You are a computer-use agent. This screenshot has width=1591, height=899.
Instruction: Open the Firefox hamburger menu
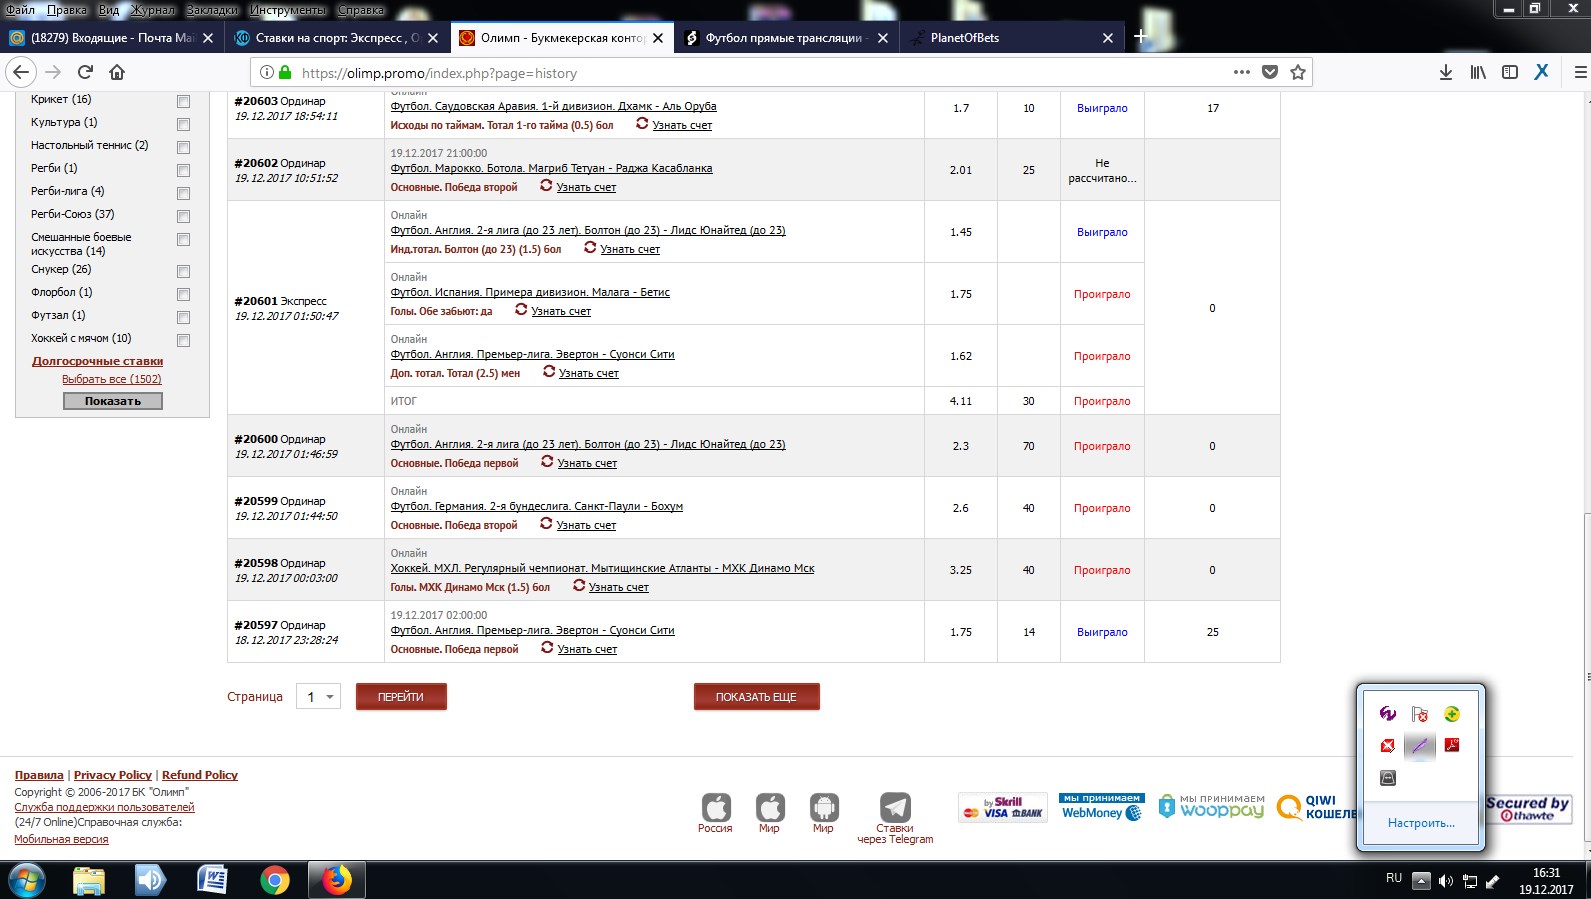click(1581, 72)
